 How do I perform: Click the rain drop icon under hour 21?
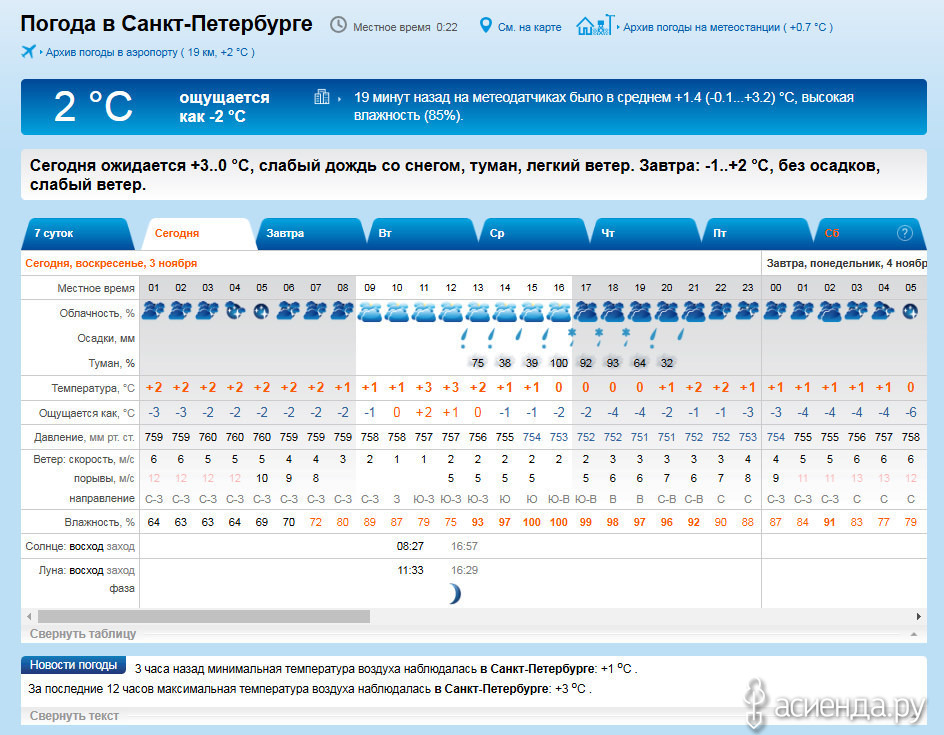[681, 334]
